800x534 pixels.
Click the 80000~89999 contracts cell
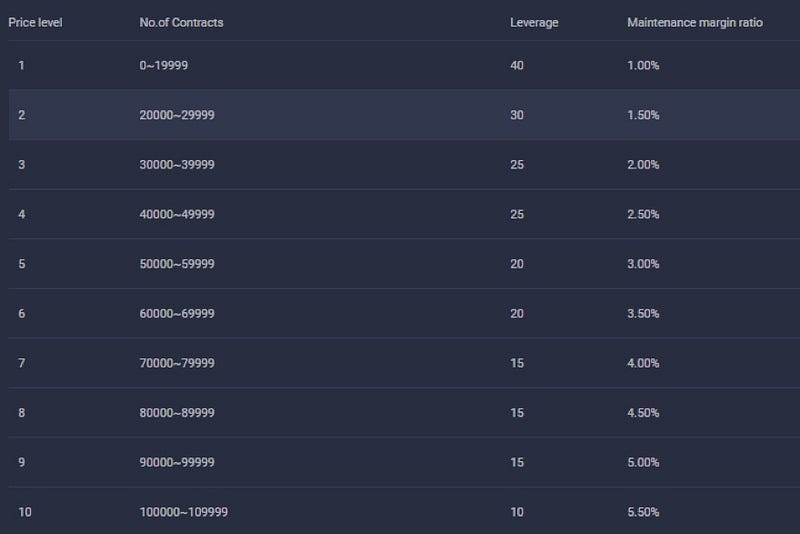coord(177,413)
